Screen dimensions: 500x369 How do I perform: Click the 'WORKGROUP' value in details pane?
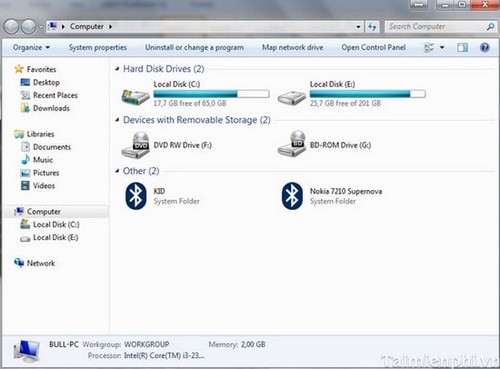[x=147, y=344]
